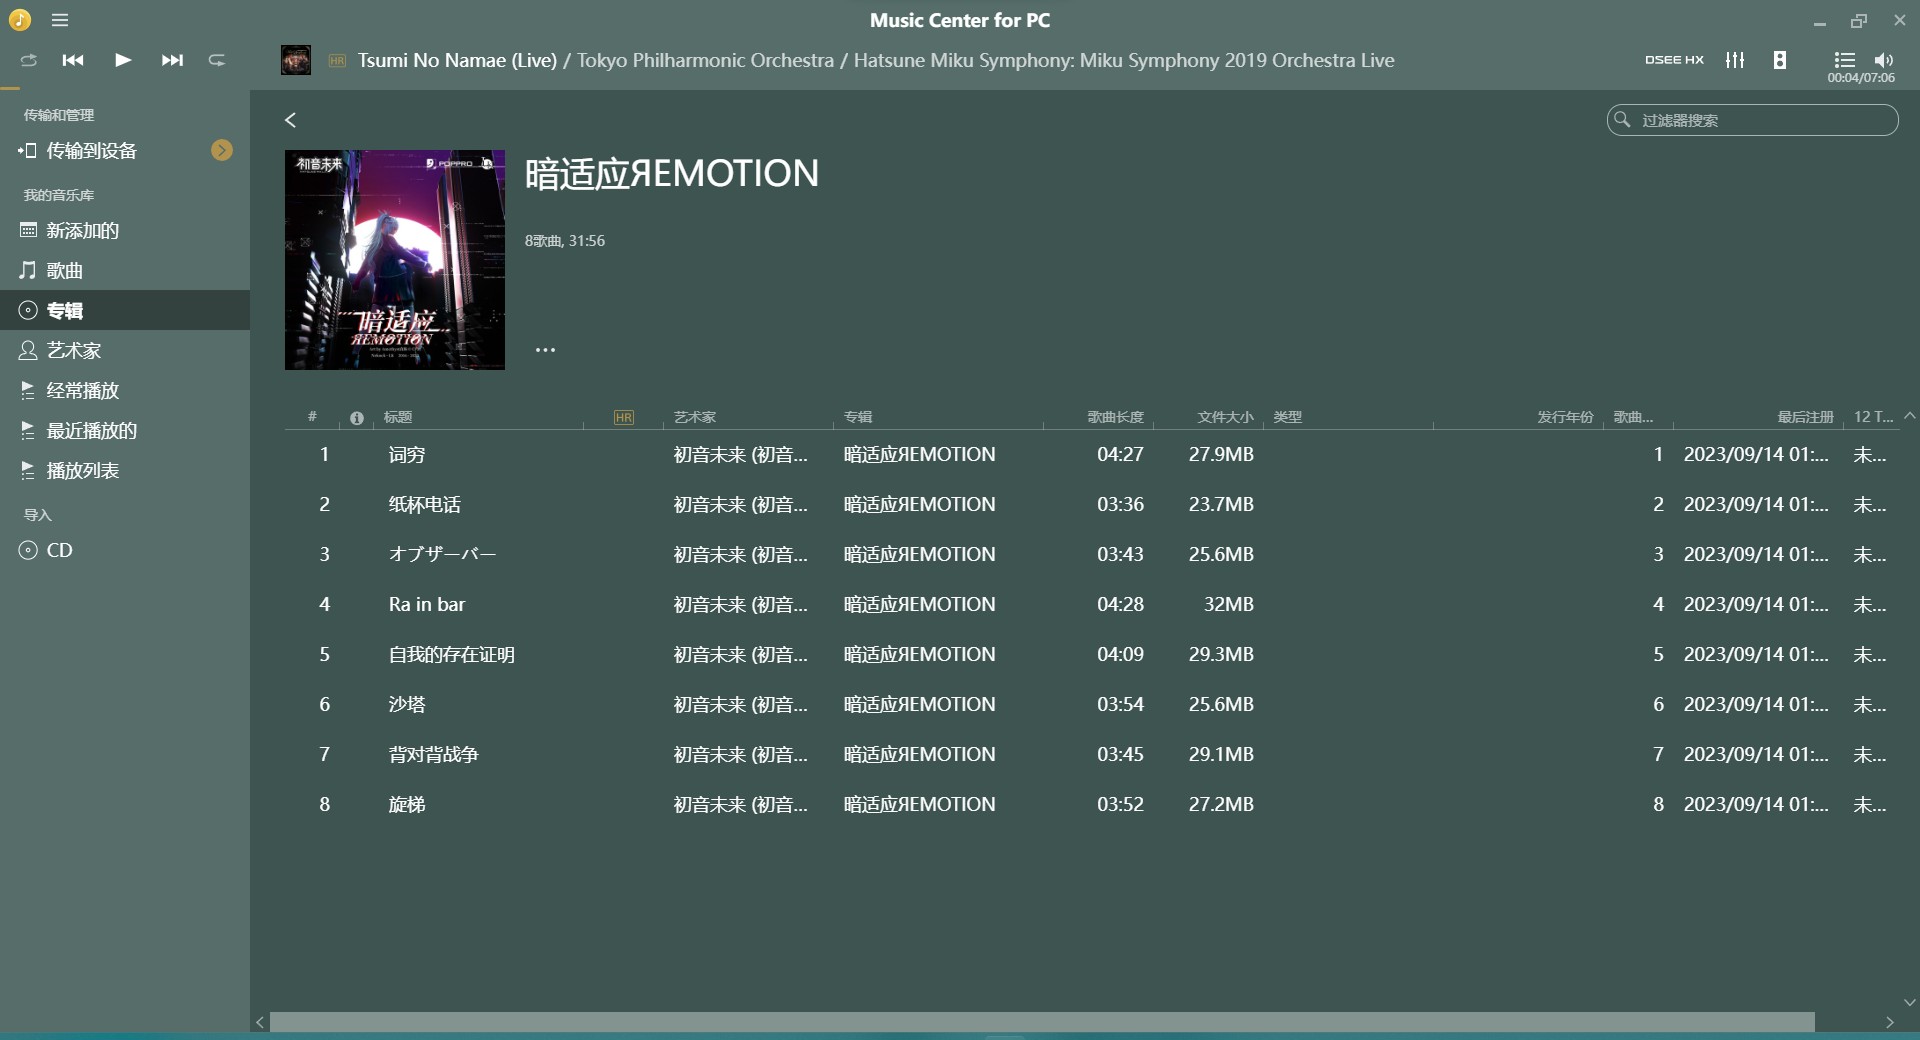Select the track 纸杯电话
1920x1040 pixels.
[425, 505]
